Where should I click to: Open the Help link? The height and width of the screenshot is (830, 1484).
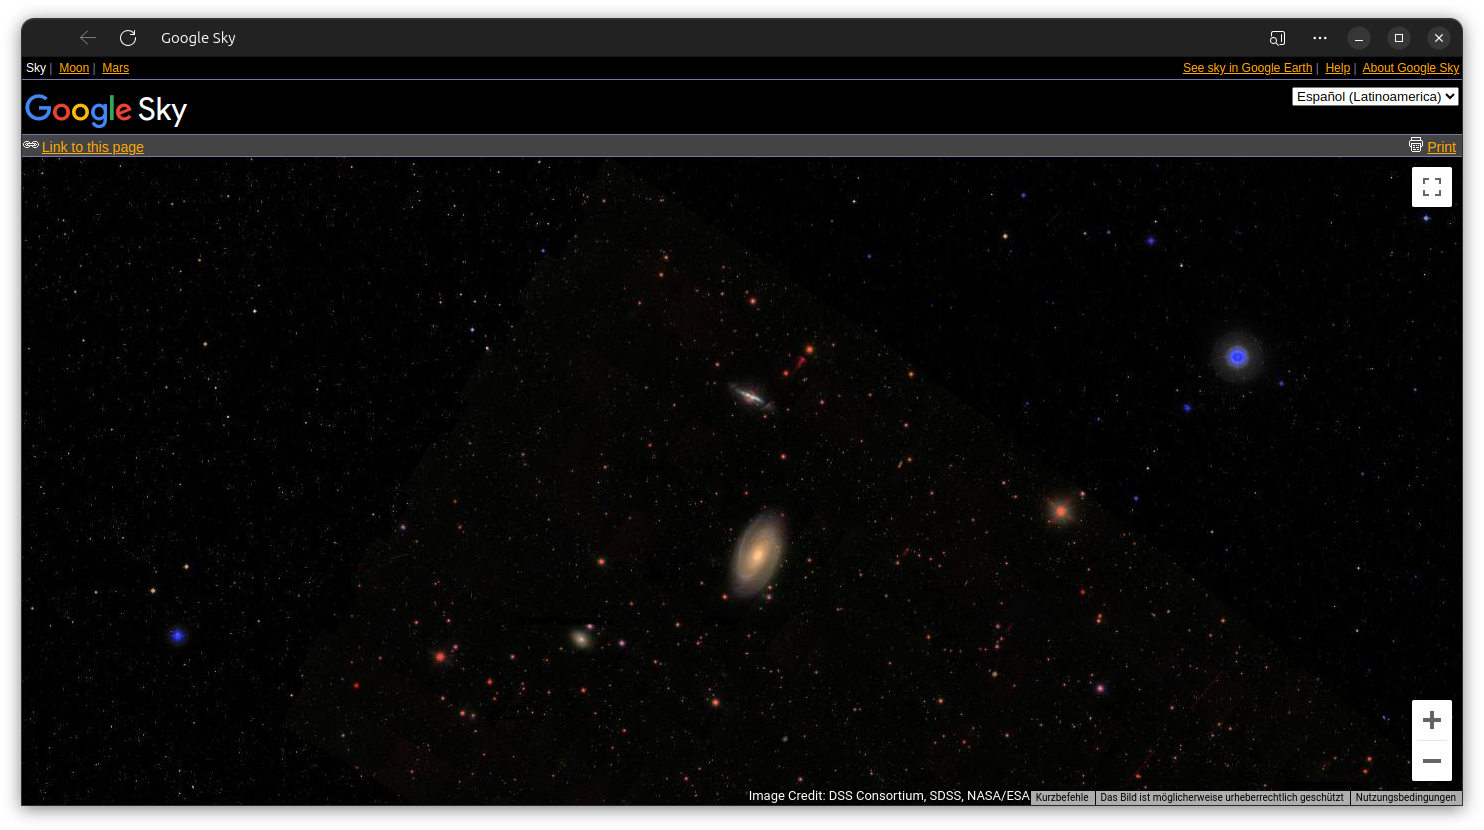tap(1337, 68)
